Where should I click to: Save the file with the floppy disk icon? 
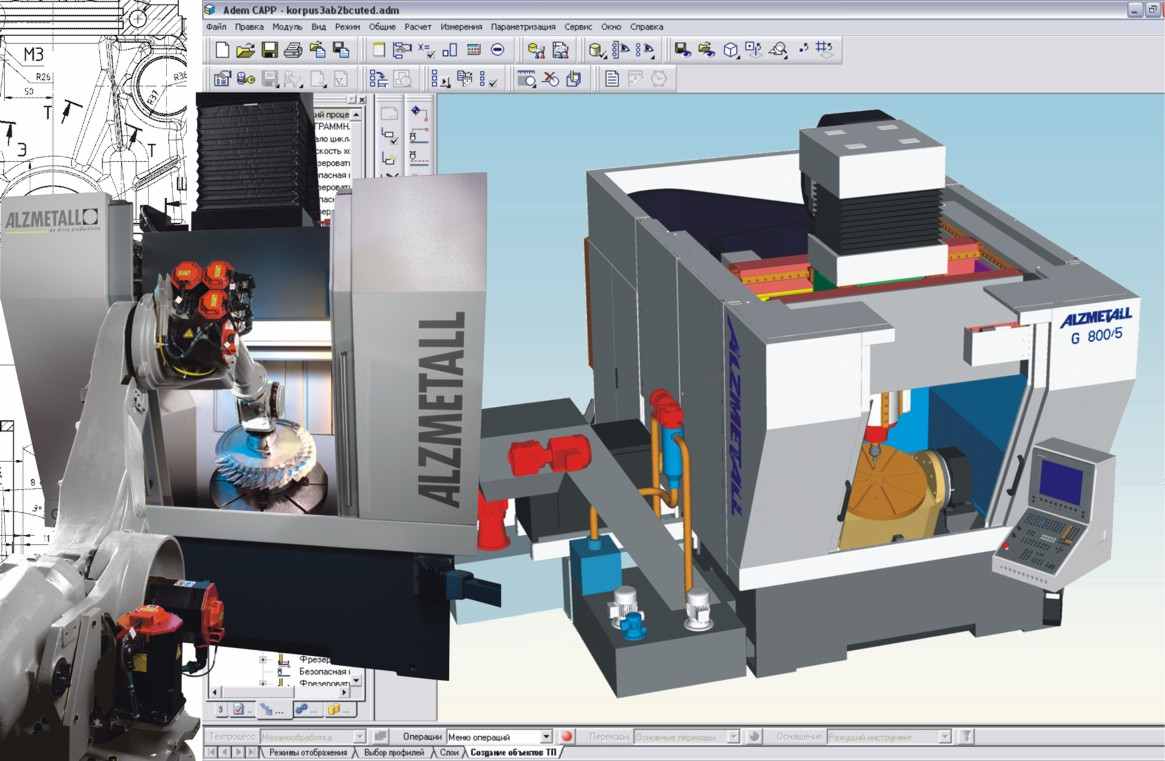click(x=270, y=50)
